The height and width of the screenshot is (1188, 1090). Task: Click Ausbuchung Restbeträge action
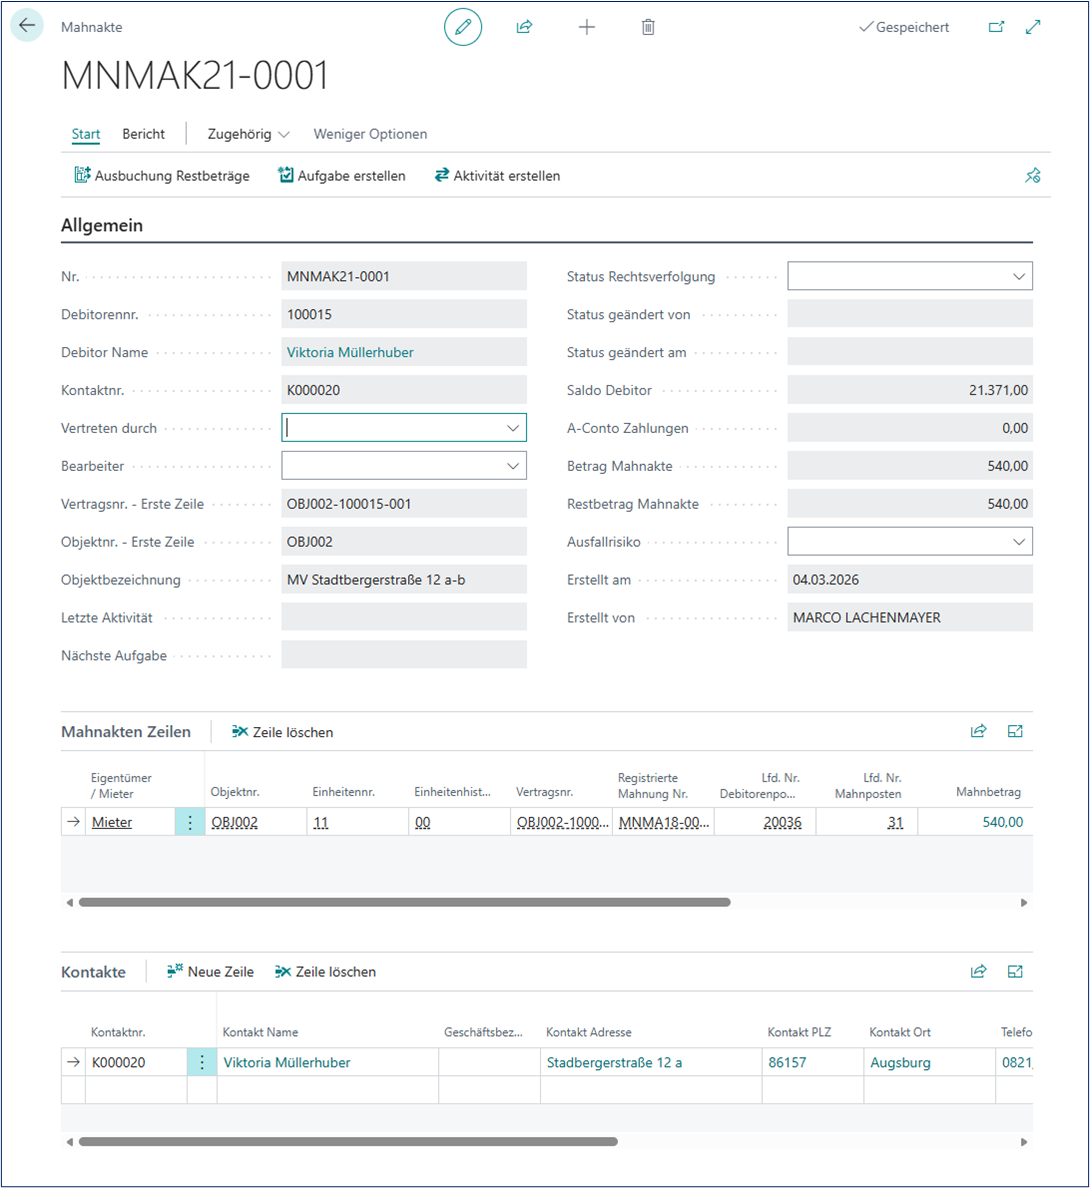162,176
